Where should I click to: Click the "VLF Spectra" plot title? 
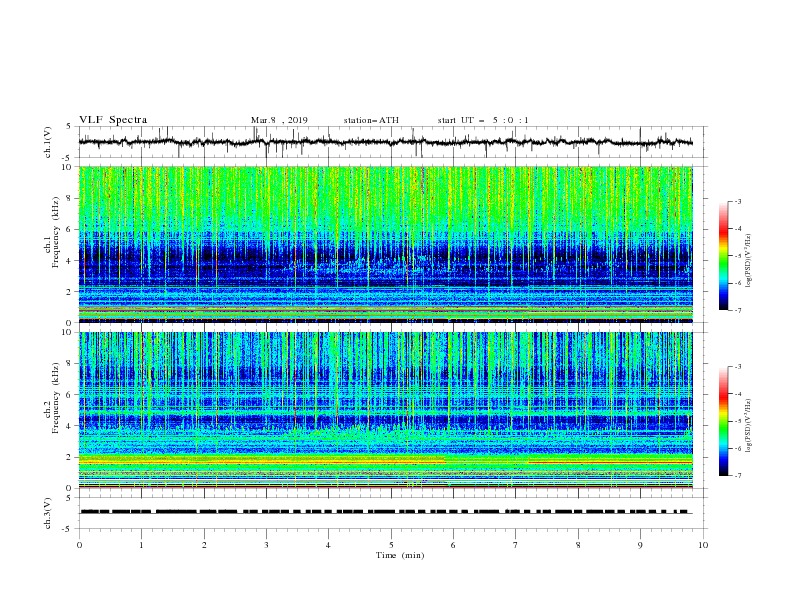click(113, 120)
